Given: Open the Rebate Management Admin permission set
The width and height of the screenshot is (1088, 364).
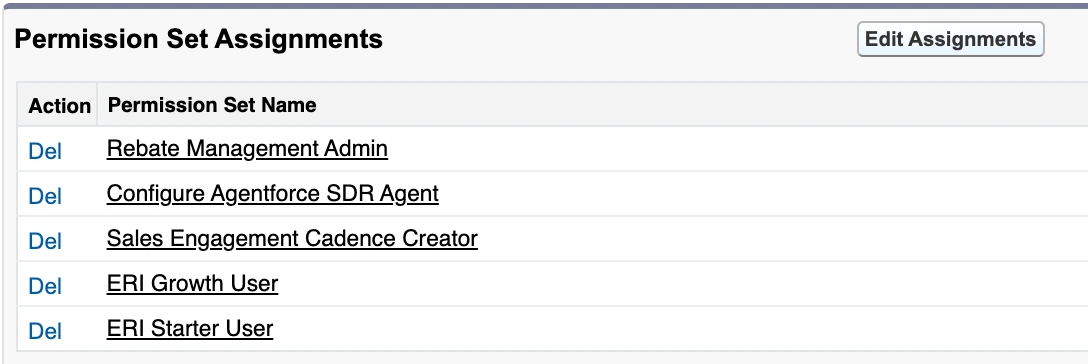Looking at the screenshot, I should tap(247, 148).
